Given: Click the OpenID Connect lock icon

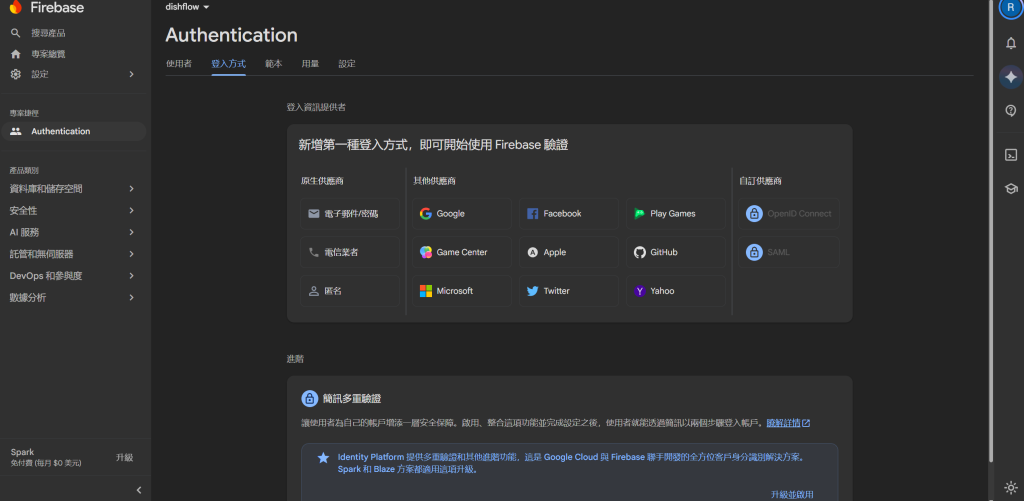Looking at the screenshot, I should (754, 214).
